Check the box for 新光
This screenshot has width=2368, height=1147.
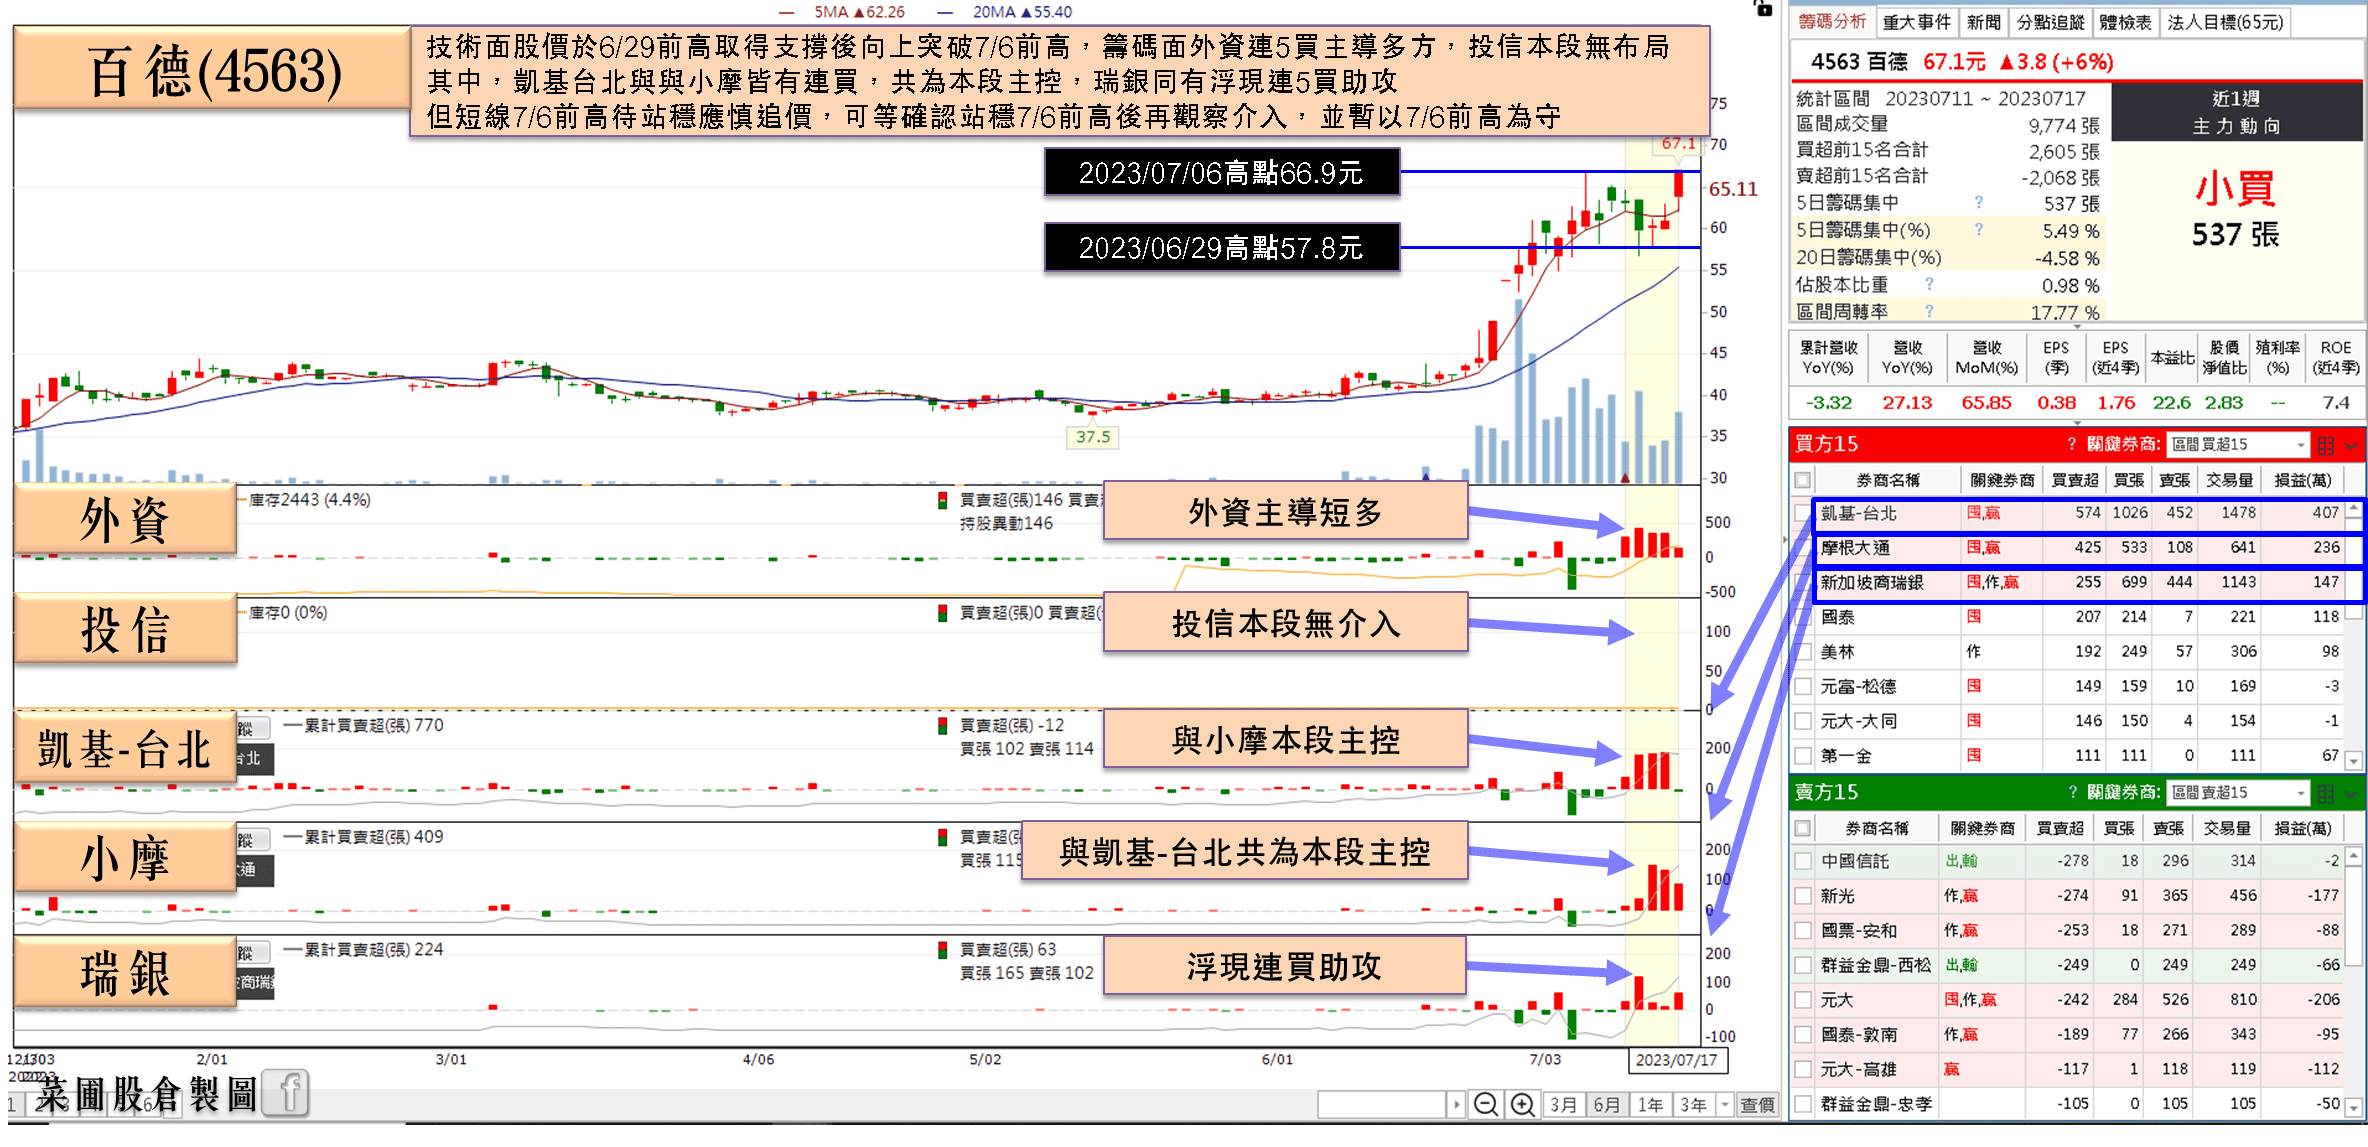click(x=1803, y=896)
